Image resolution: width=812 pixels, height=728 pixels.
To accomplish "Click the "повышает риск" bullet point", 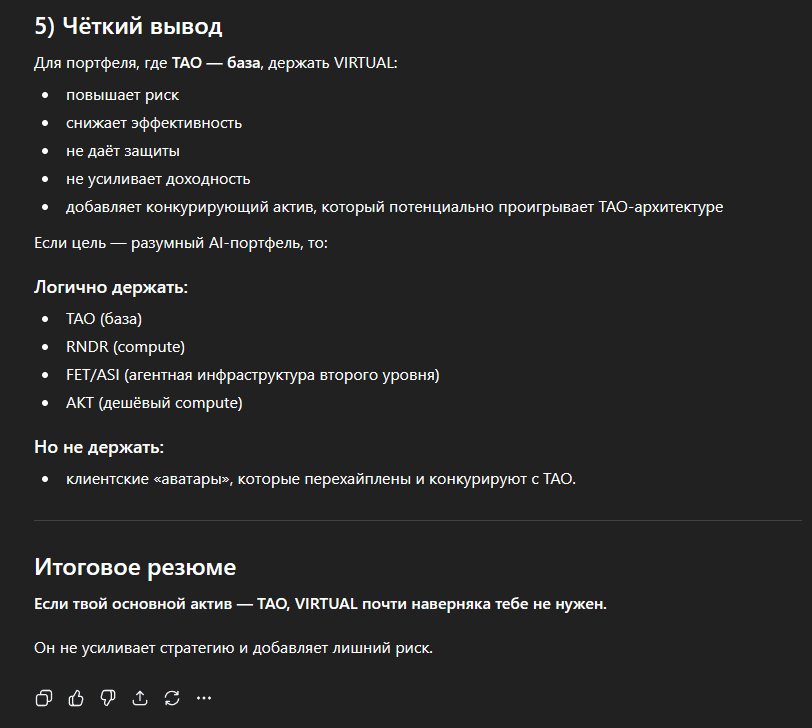I will [122, 95].
